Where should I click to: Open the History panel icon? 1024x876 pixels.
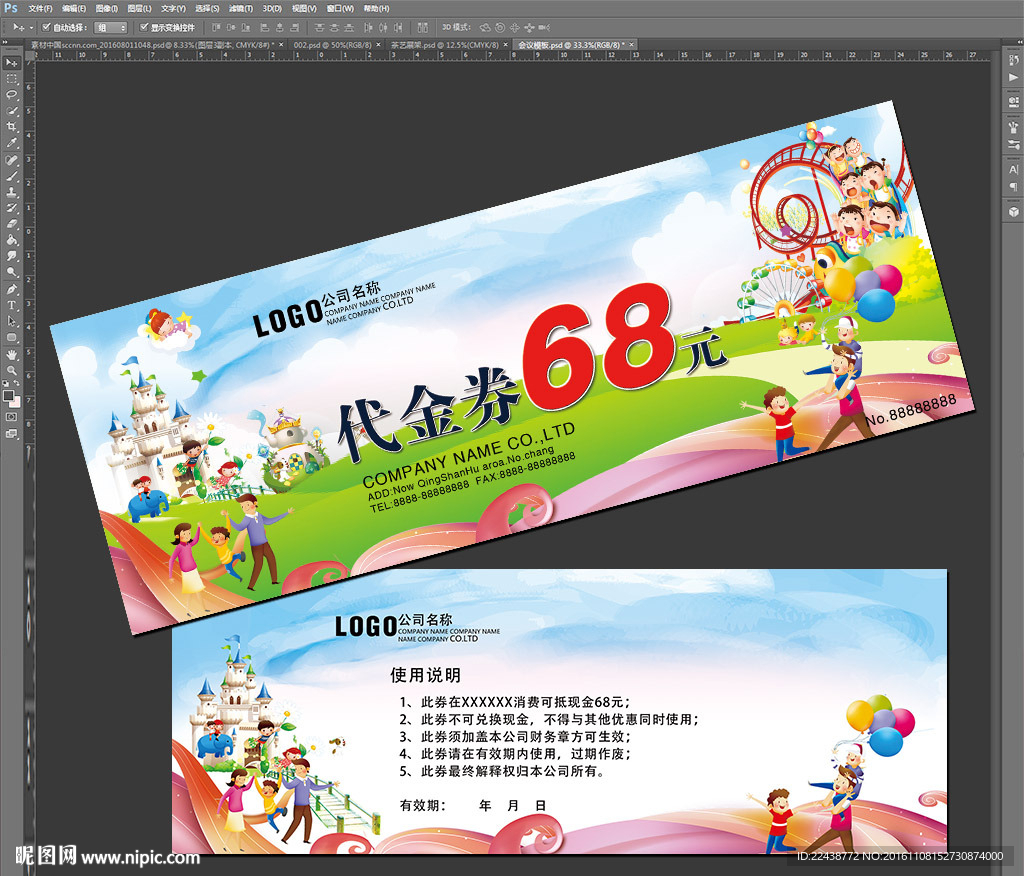(x=1014, y=61)
